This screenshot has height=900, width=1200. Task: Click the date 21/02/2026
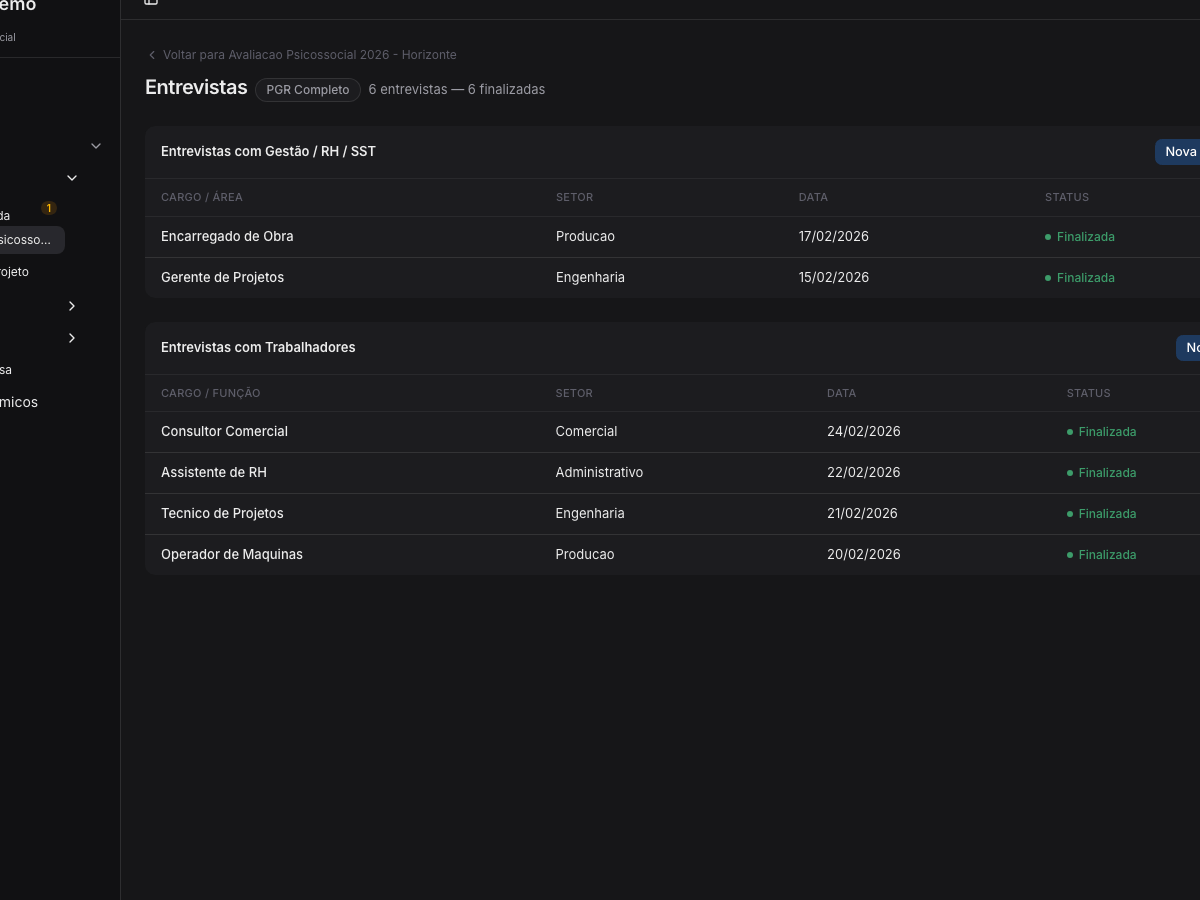(862, 514)
